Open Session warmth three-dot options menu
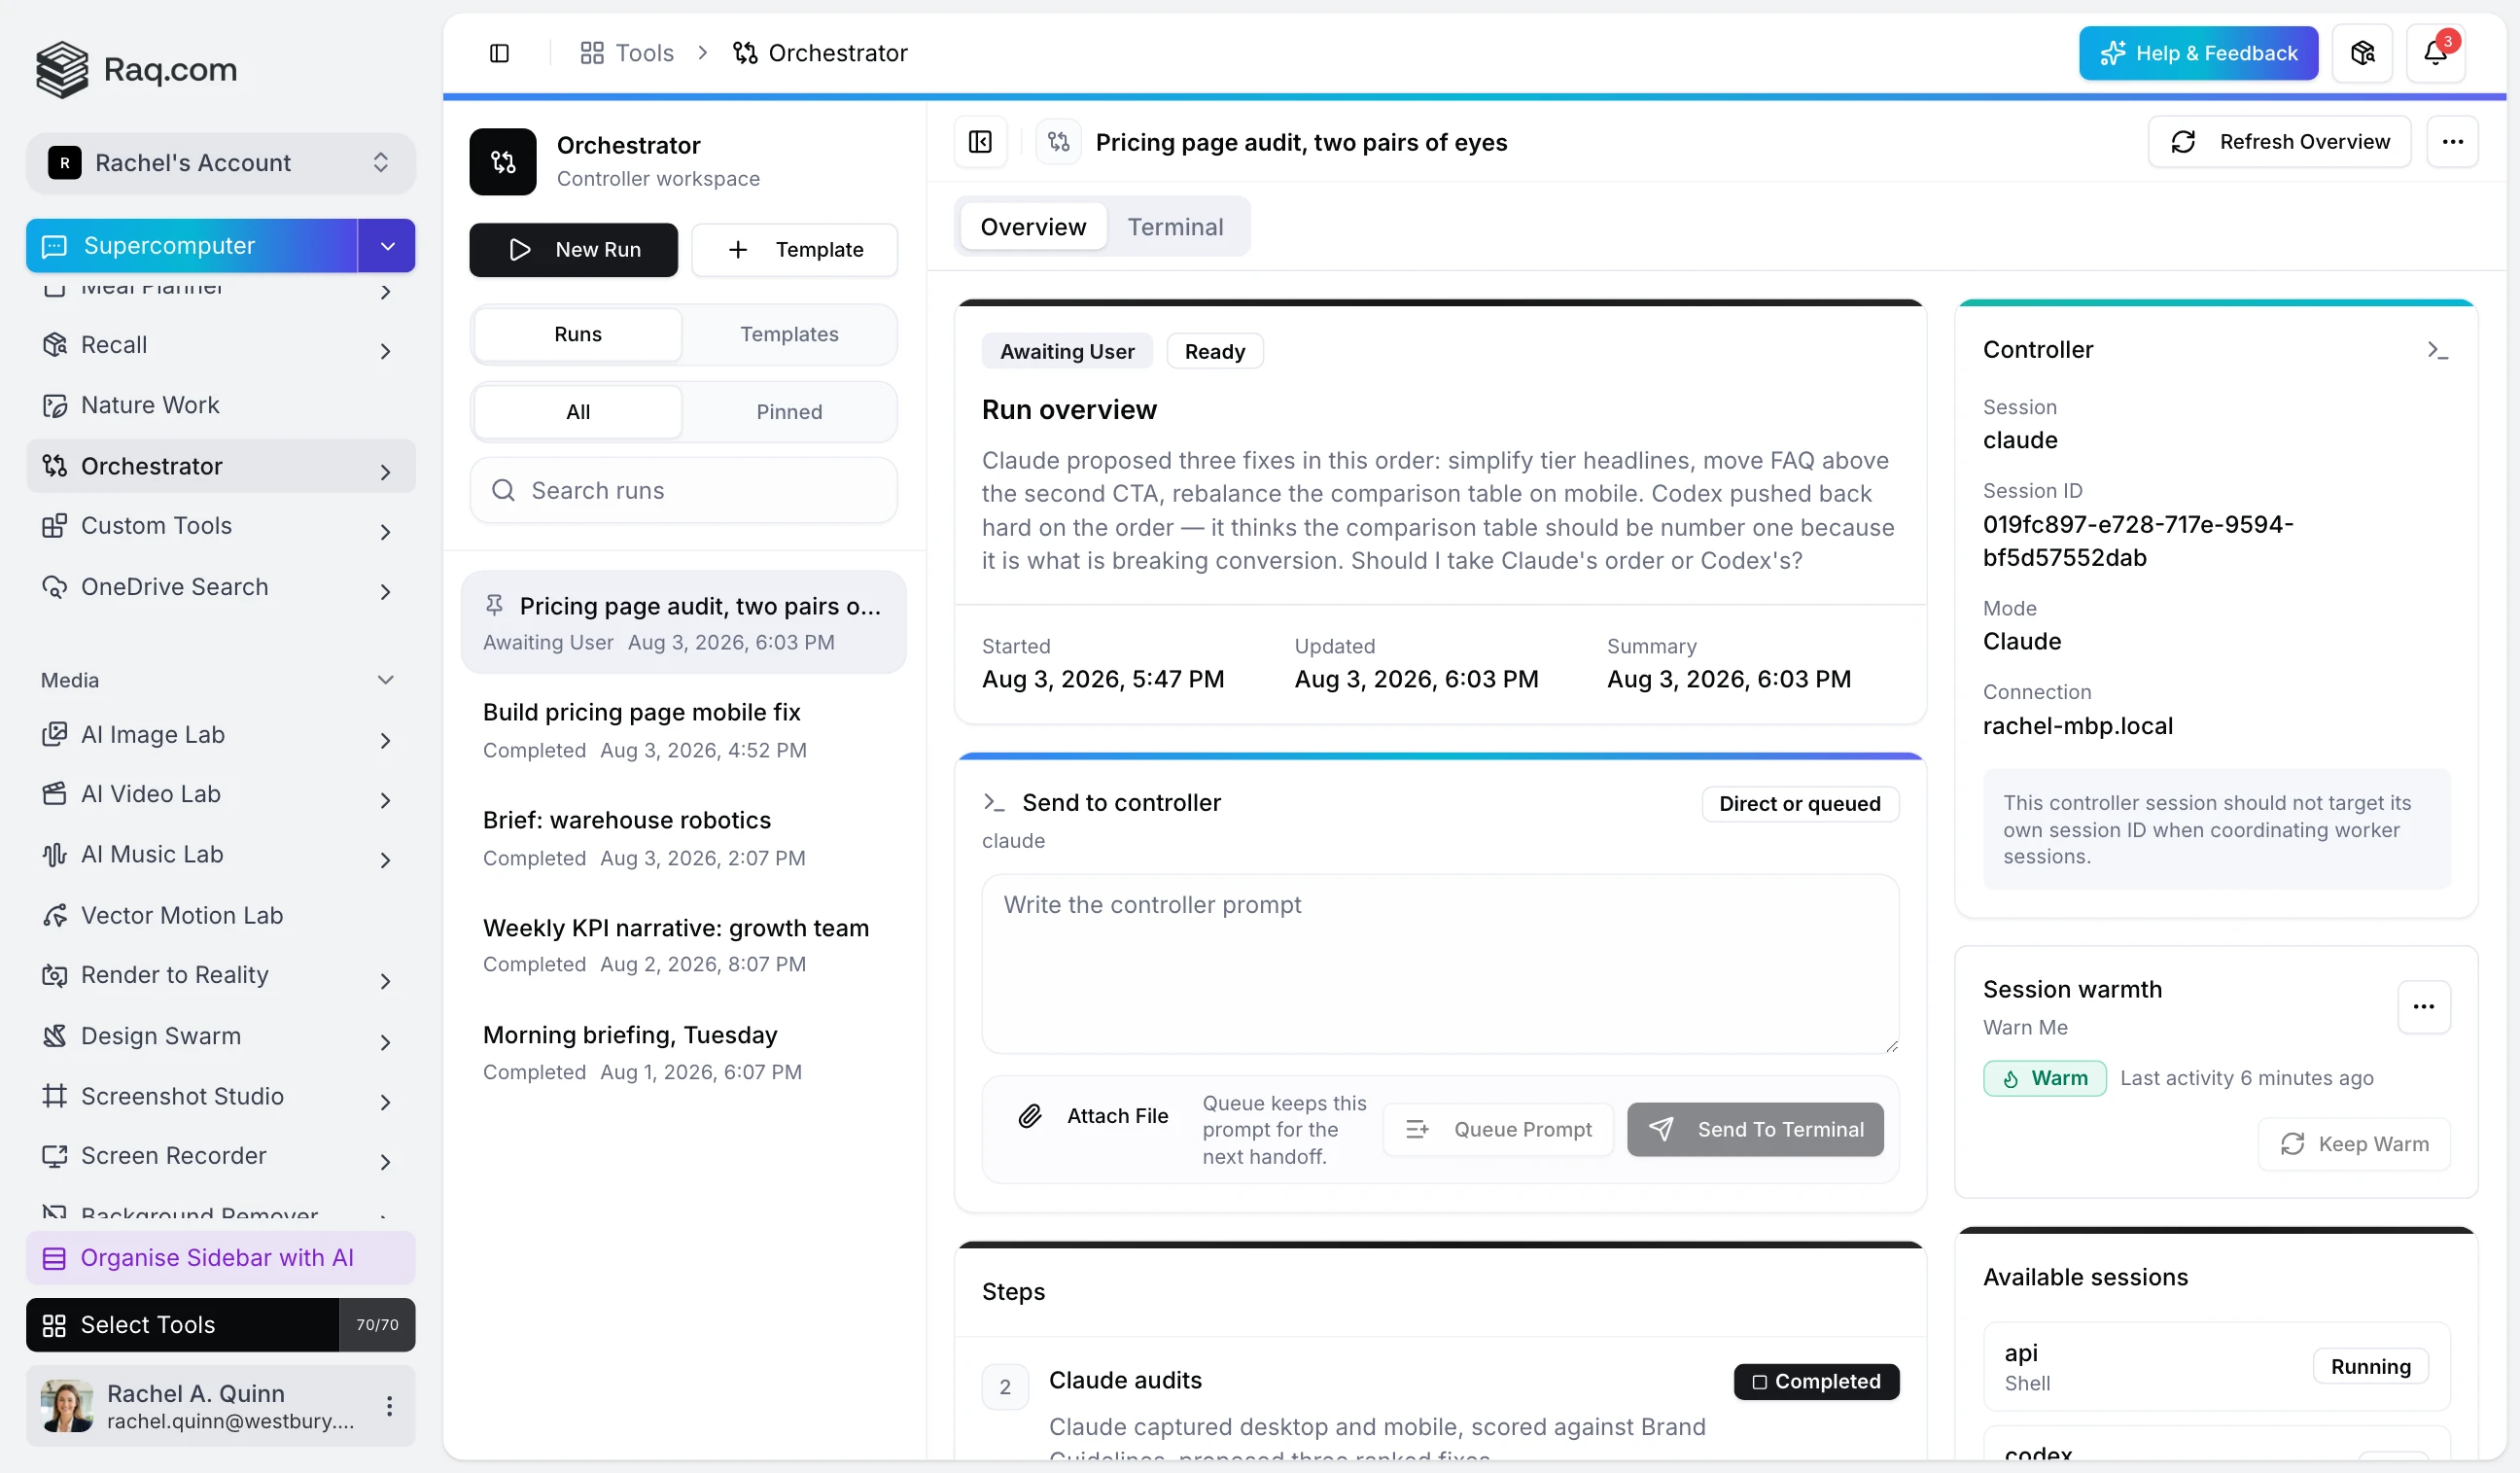Image resolution: width=2520 pixels, height=1473 pixels. pyautogui.click(x=2423, y=1006)
